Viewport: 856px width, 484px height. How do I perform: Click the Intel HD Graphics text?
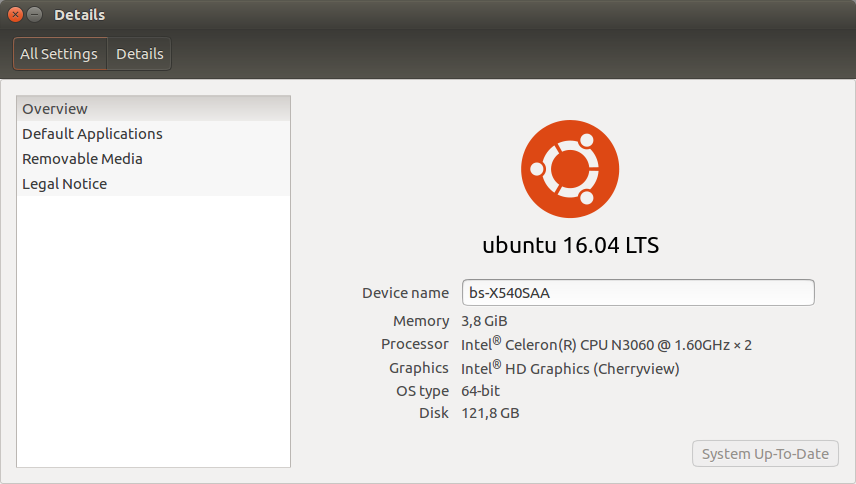(x=570, y=368)
